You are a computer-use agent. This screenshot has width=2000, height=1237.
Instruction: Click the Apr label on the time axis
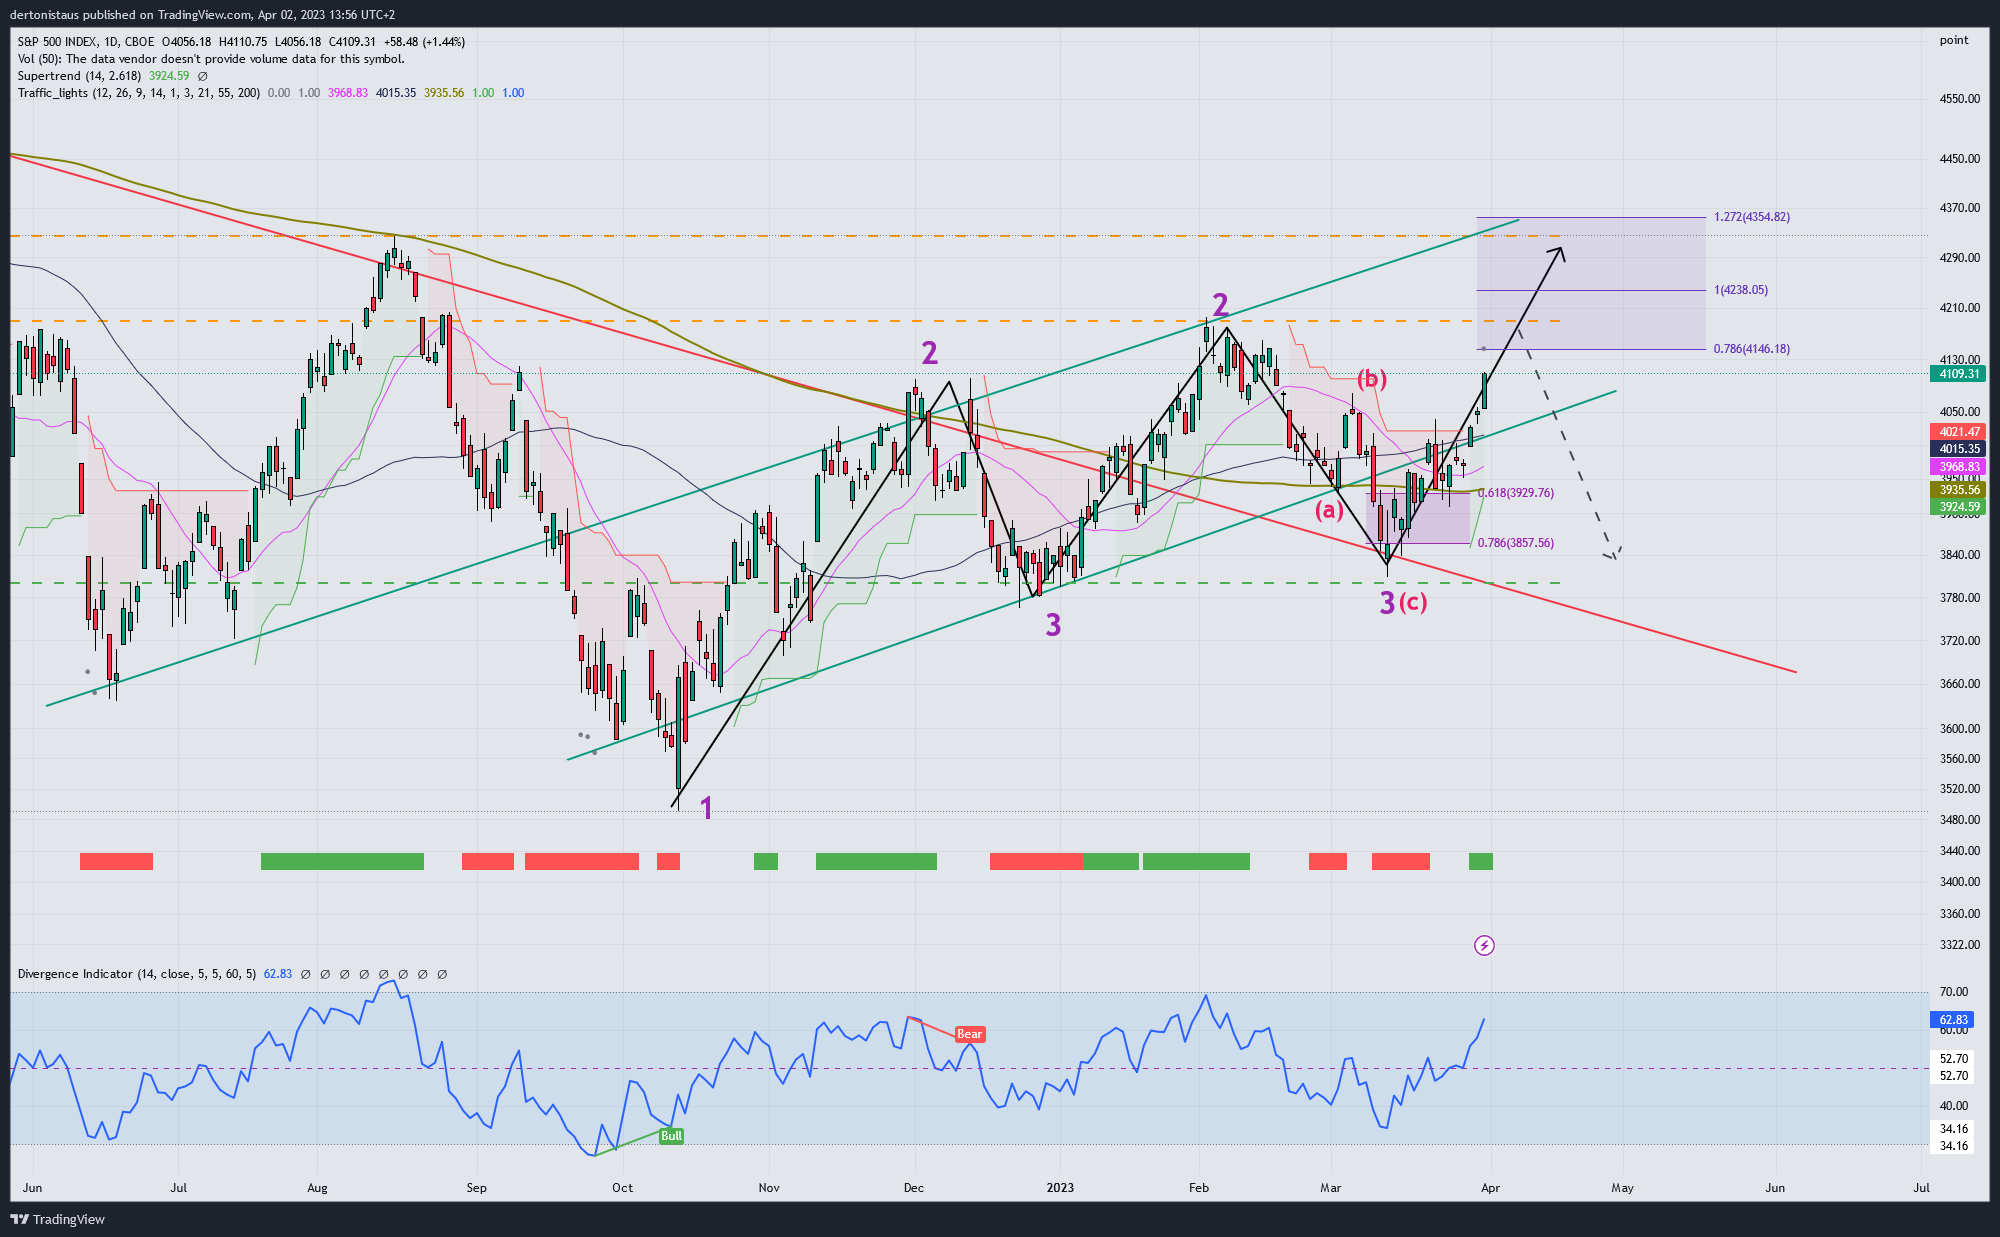click(x=1490, y=1188)
